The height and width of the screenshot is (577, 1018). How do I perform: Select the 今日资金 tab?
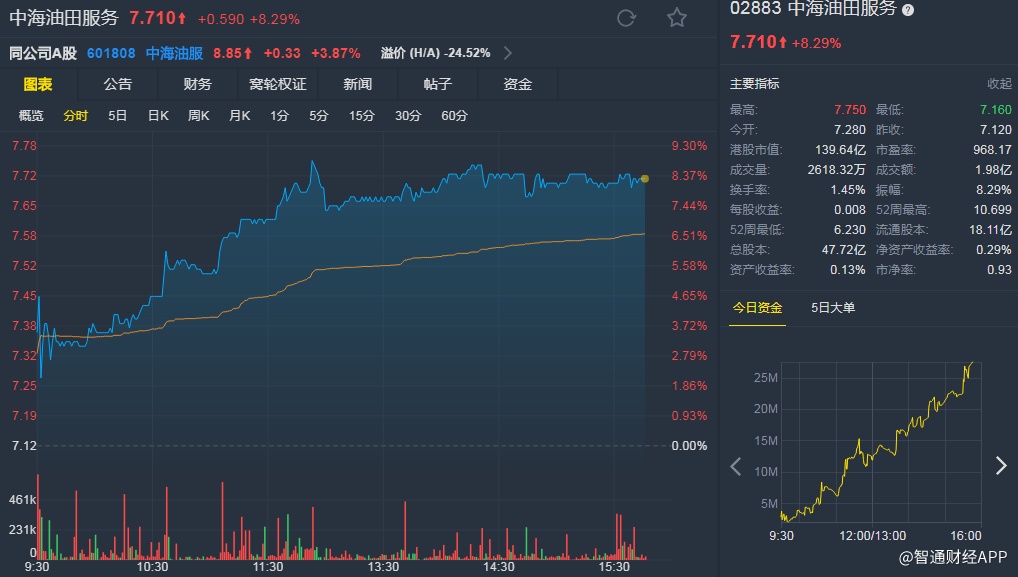tap(757, 308)
